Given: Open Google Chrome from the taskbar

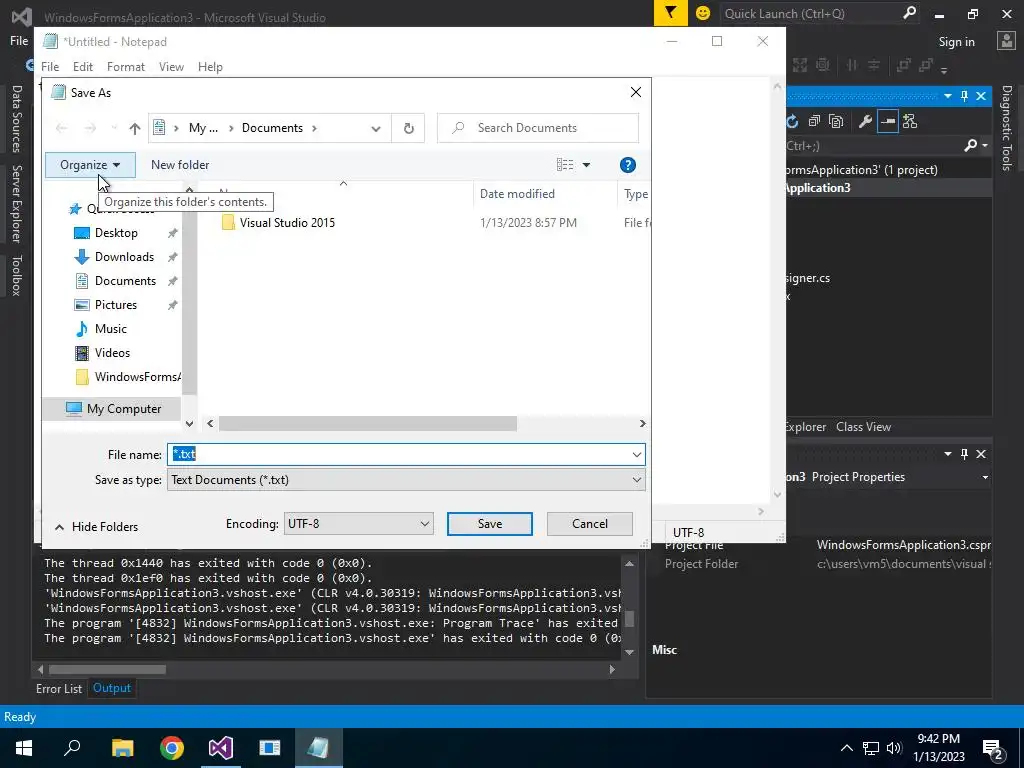Looking at the screenshot, I should [x=172, y=748].
